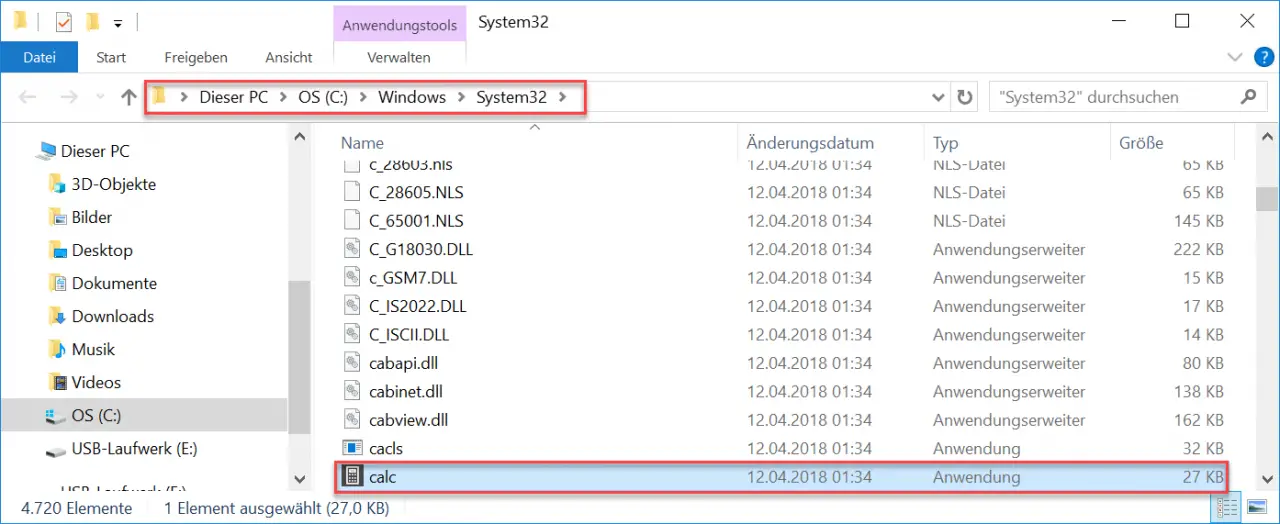Select the cabview.dll file icon
Image resolution: width=1280 pixels, height=524 pixels.
click(x=351, y=420)
